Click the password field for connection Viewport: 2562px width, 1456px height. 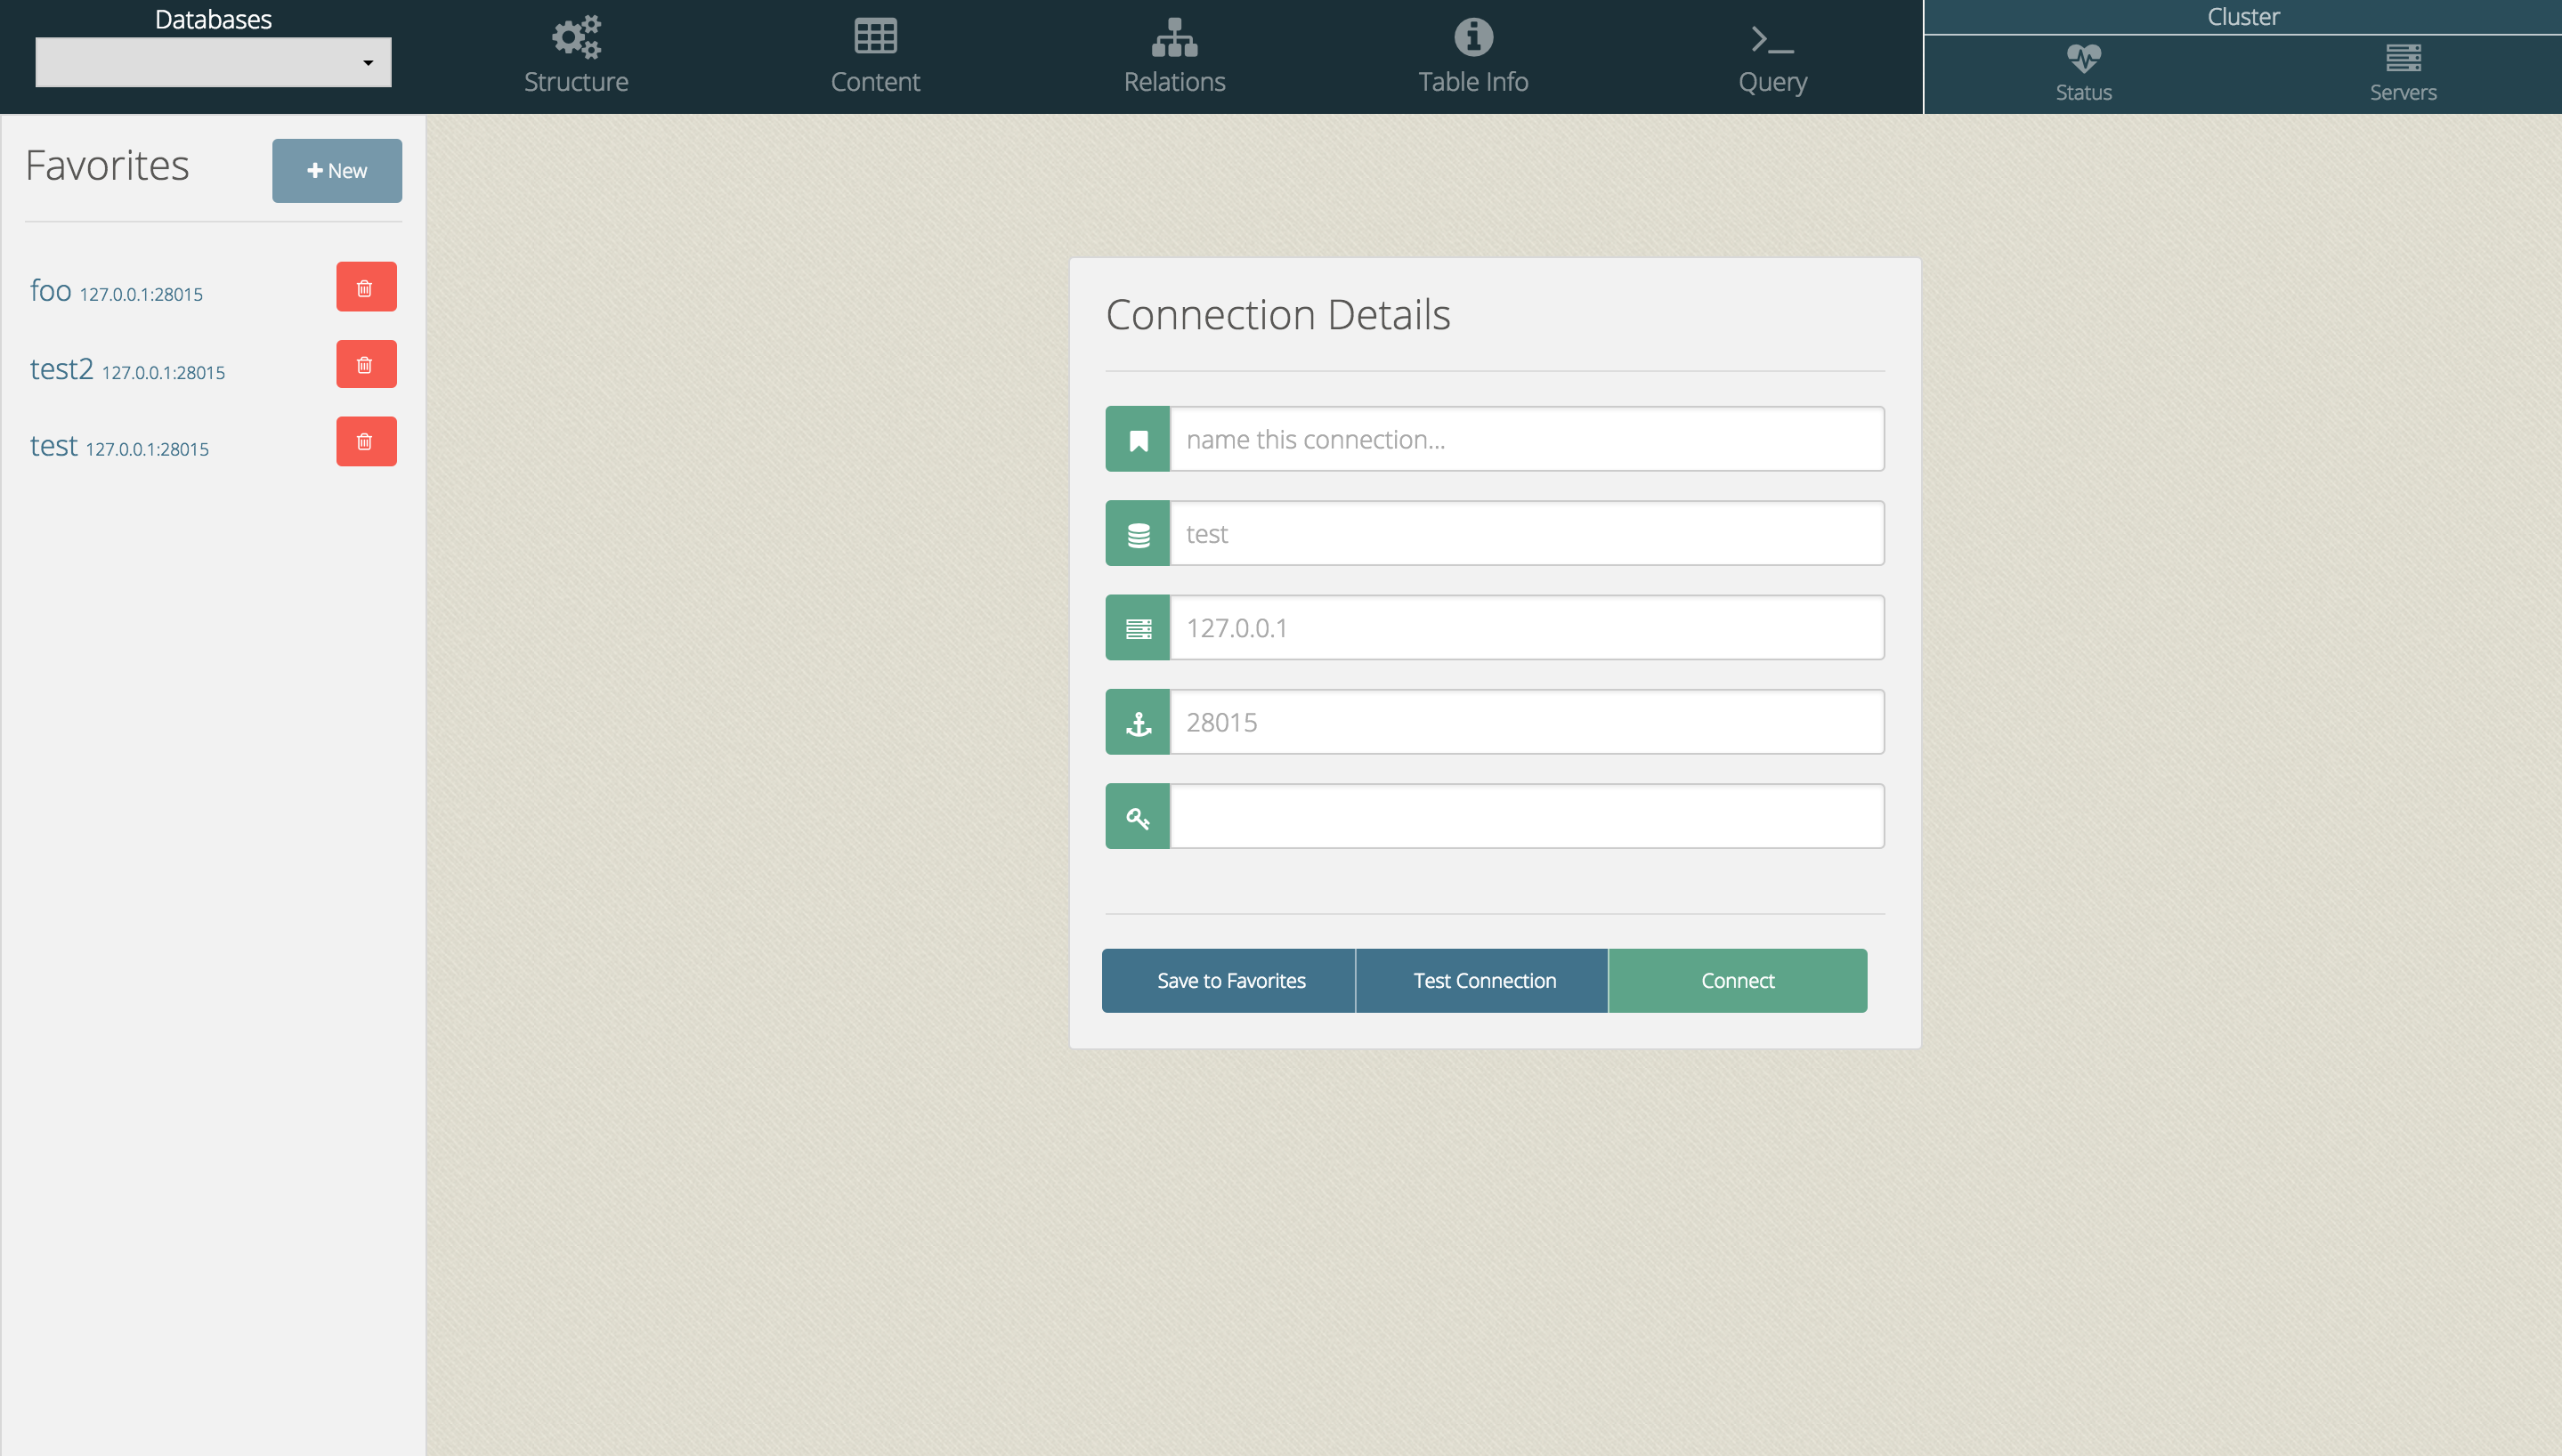1526,816
